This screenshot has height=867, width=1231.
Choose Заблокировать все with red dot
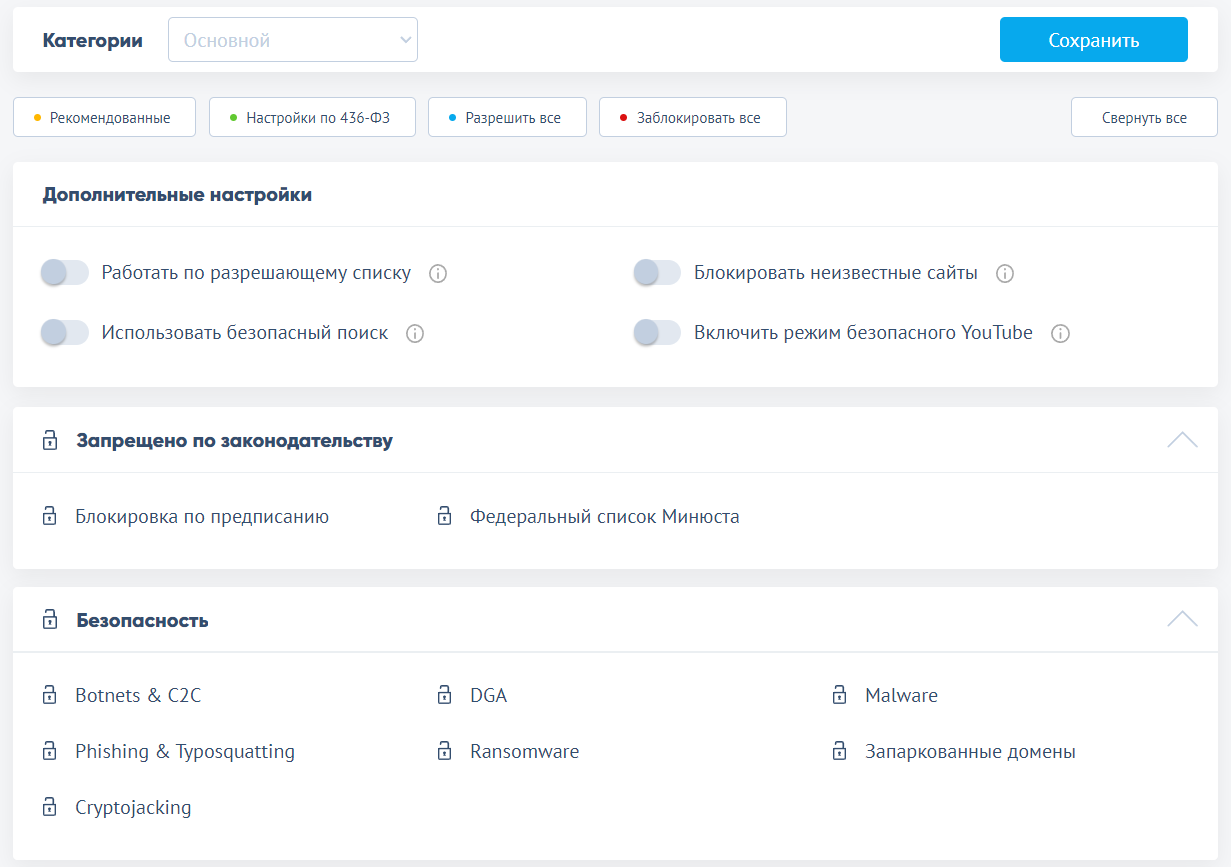(x=692, y=118)
